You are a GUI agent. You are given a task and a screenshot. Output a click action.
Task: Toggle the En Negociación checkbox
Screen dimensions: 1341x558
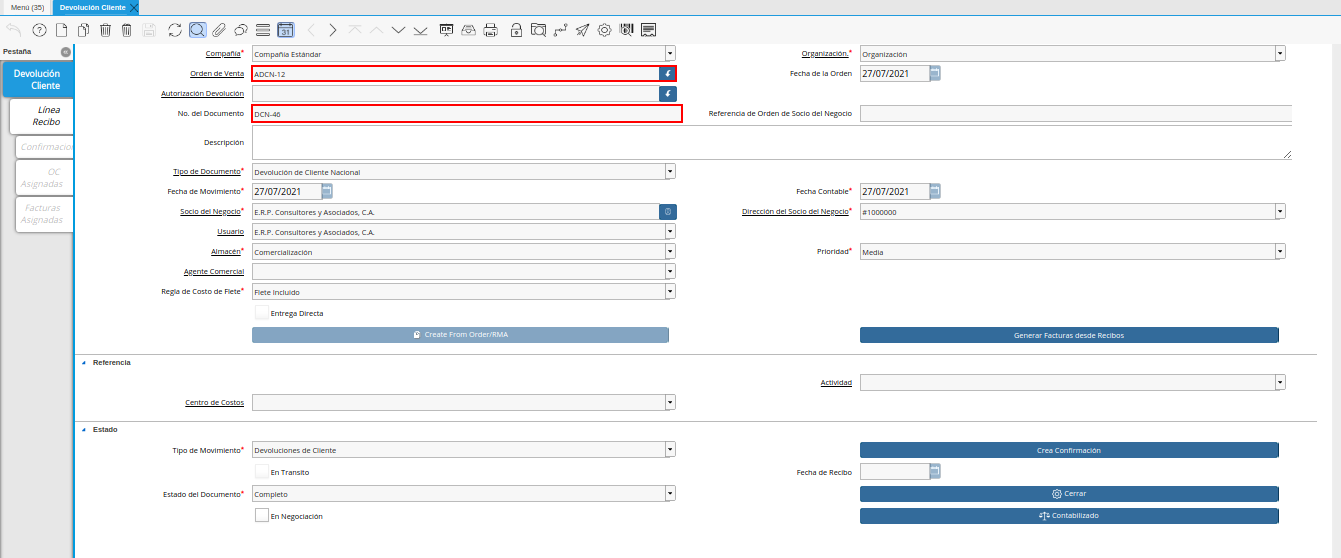click(x=261, y=516)
